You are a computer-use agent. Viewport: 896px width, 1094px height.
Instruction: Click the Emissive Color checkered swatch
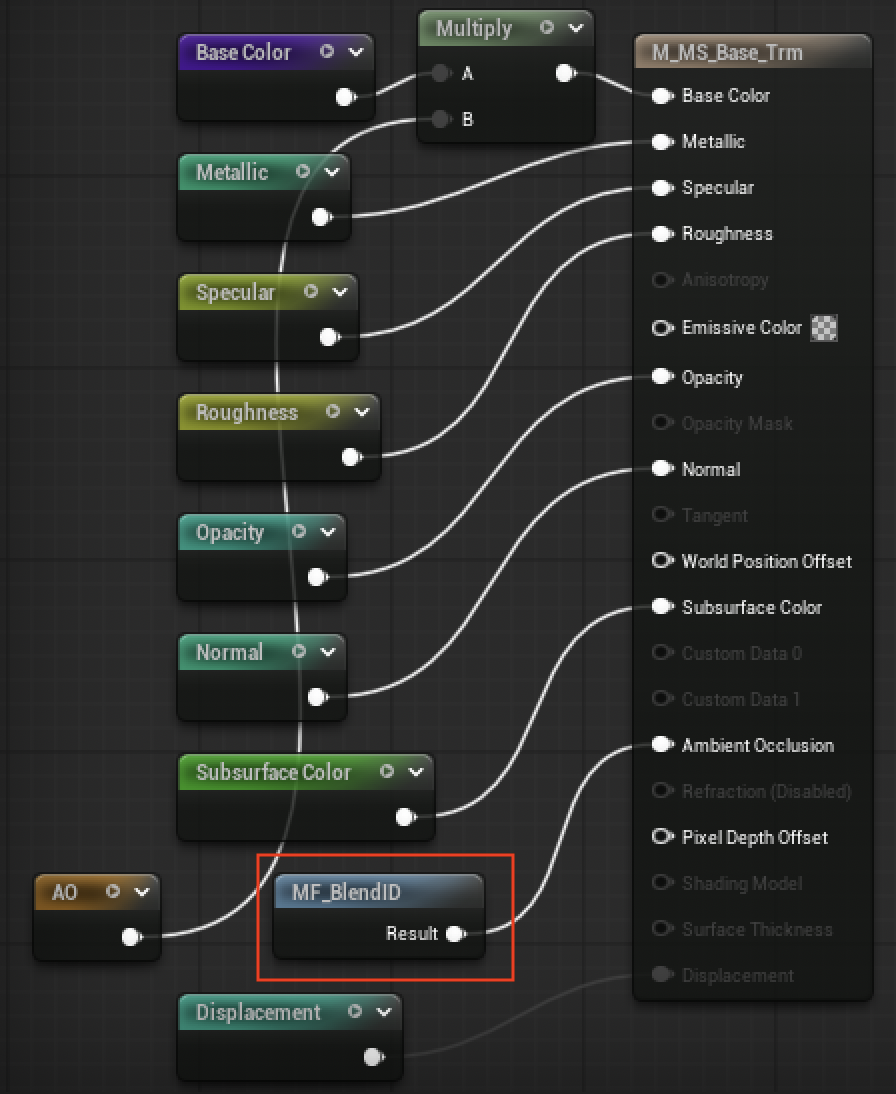tap(824, 328)
